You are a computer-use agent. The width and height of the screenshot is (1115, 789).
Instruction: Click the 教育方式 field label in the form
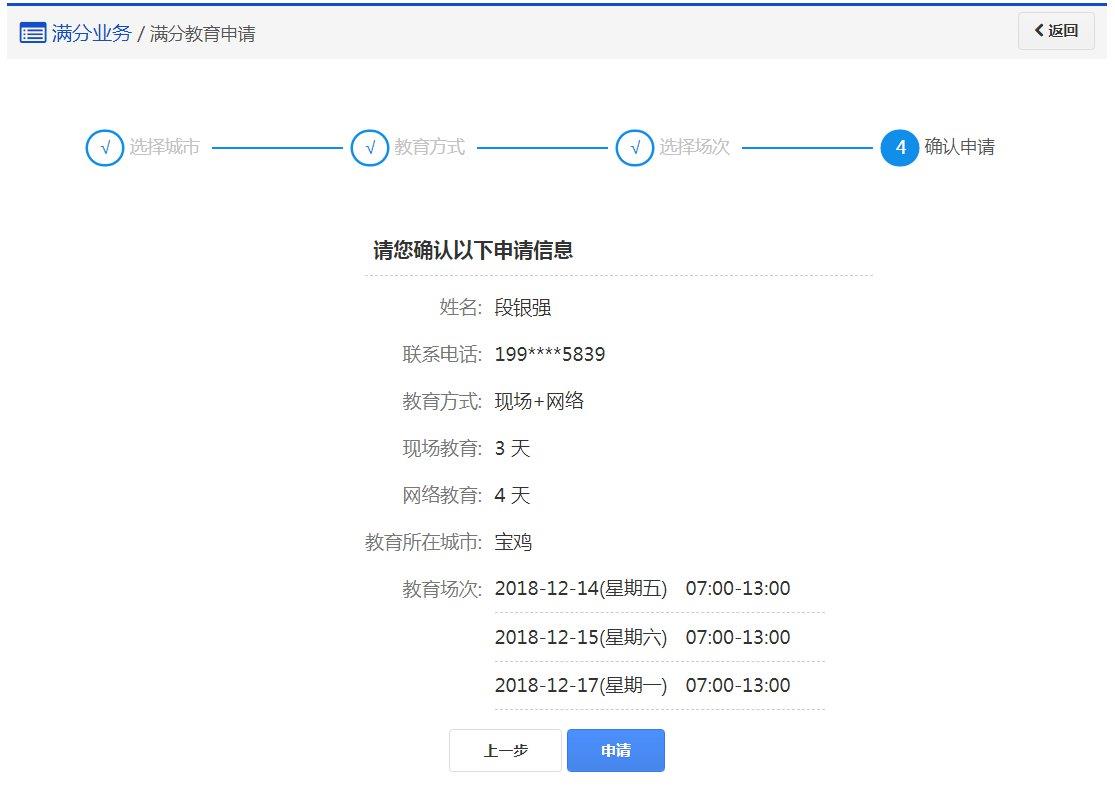442,402
